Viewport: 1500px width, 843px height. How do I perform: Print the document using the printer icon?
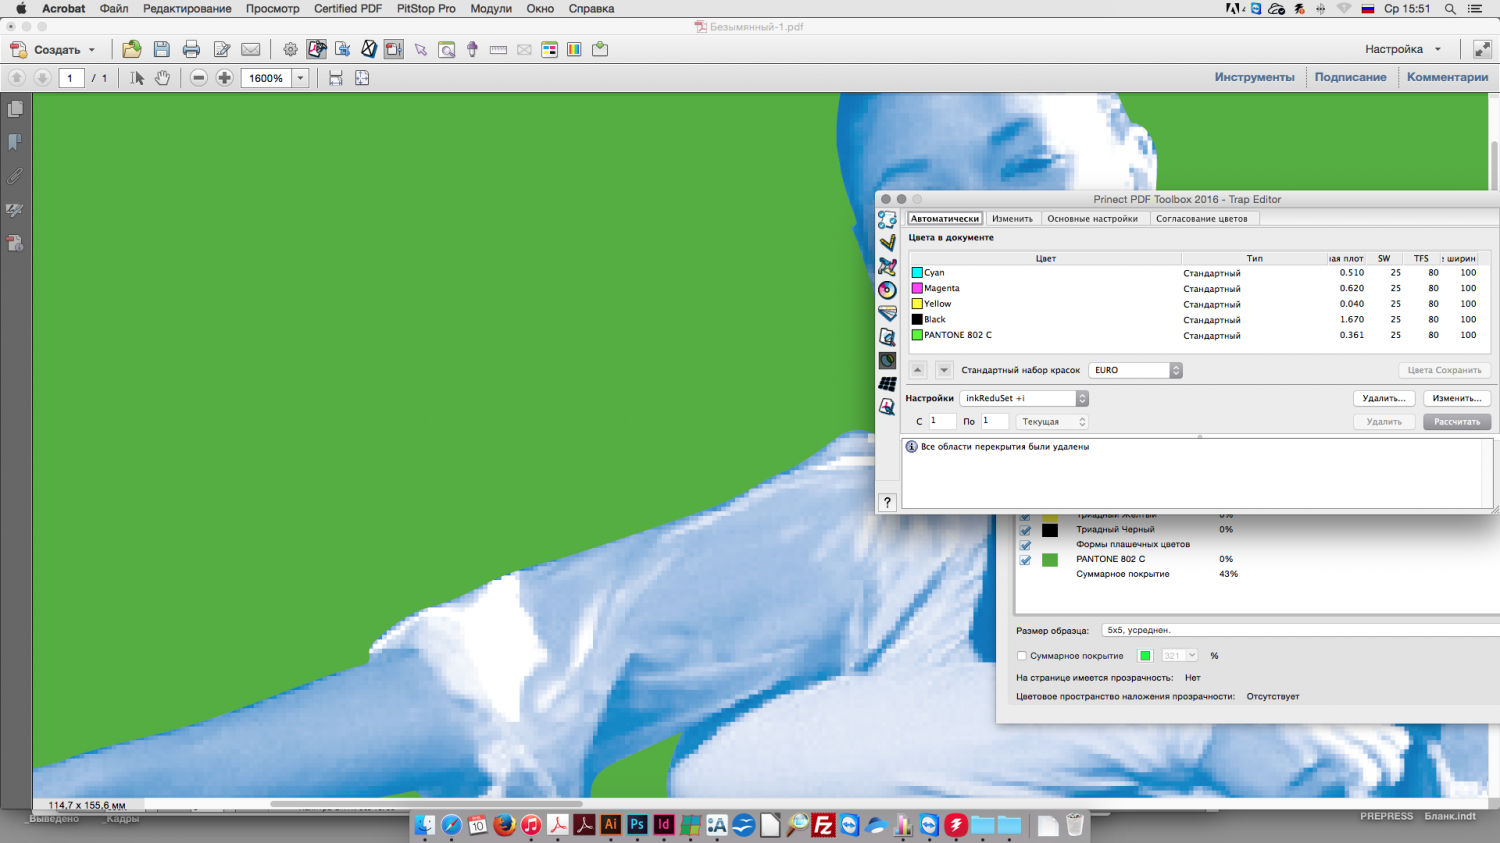(191, 49)
